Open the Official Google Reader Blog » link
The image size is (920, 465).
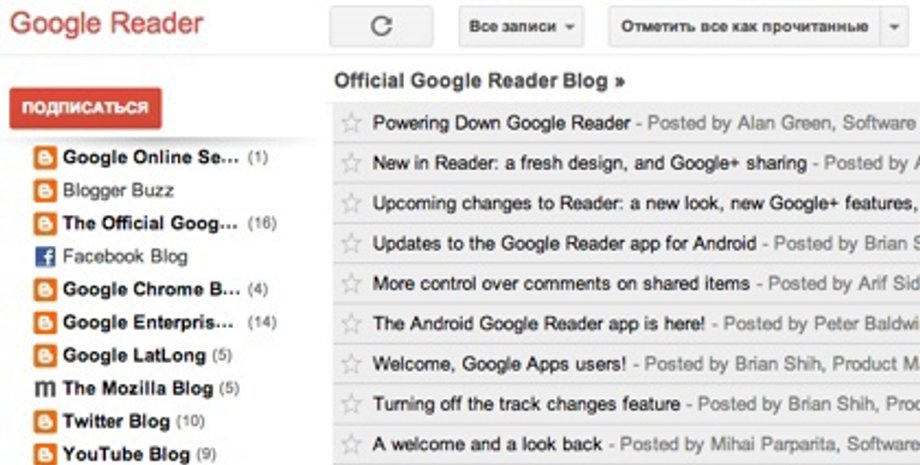pyautogui.click(x=479, y=81)
